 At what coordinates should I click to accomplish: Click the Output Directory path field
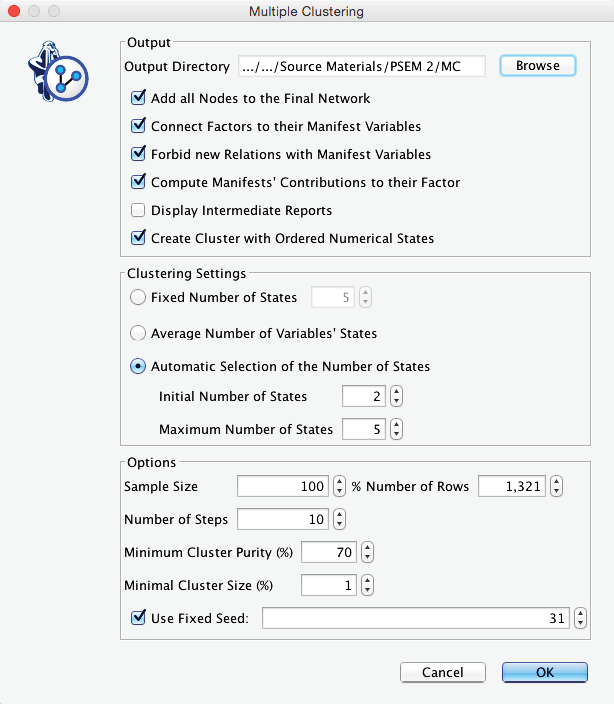[361, 67]
